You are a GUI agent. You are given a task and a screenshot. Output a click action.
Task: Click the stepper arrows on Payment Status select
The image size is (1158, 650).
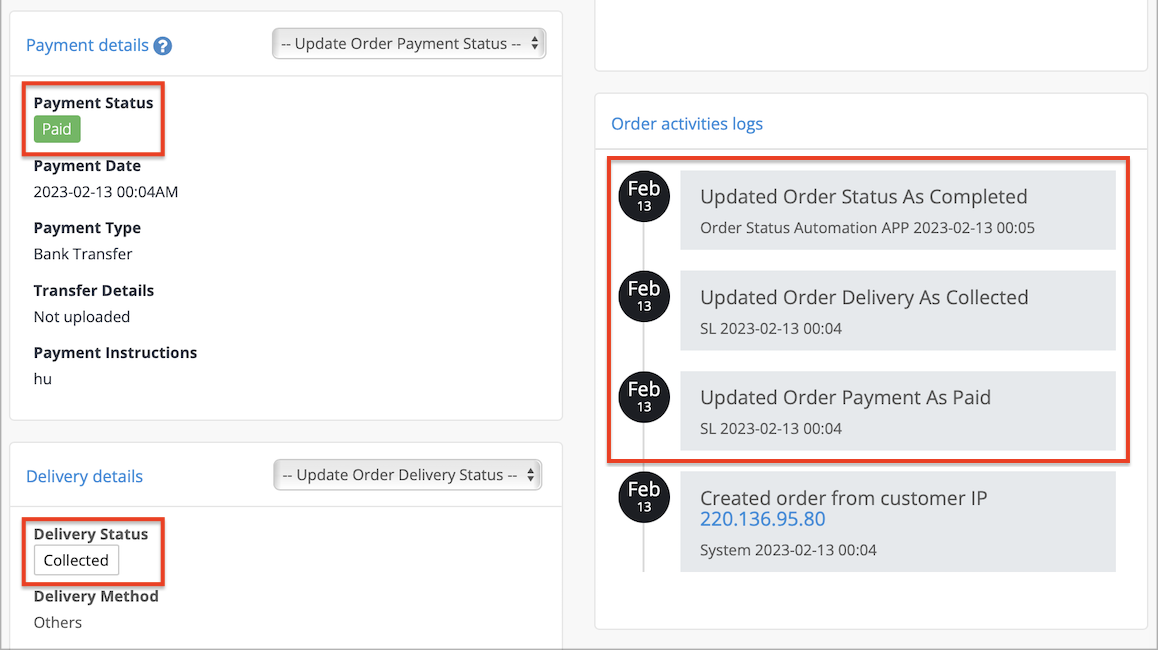pyautogui.click(x=535, y=44)
